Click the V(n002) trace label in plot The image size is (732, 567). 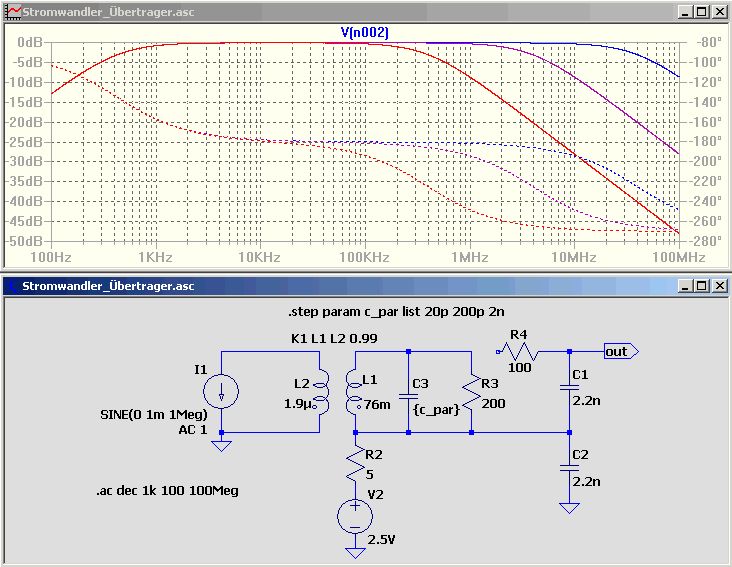(365, 32)
